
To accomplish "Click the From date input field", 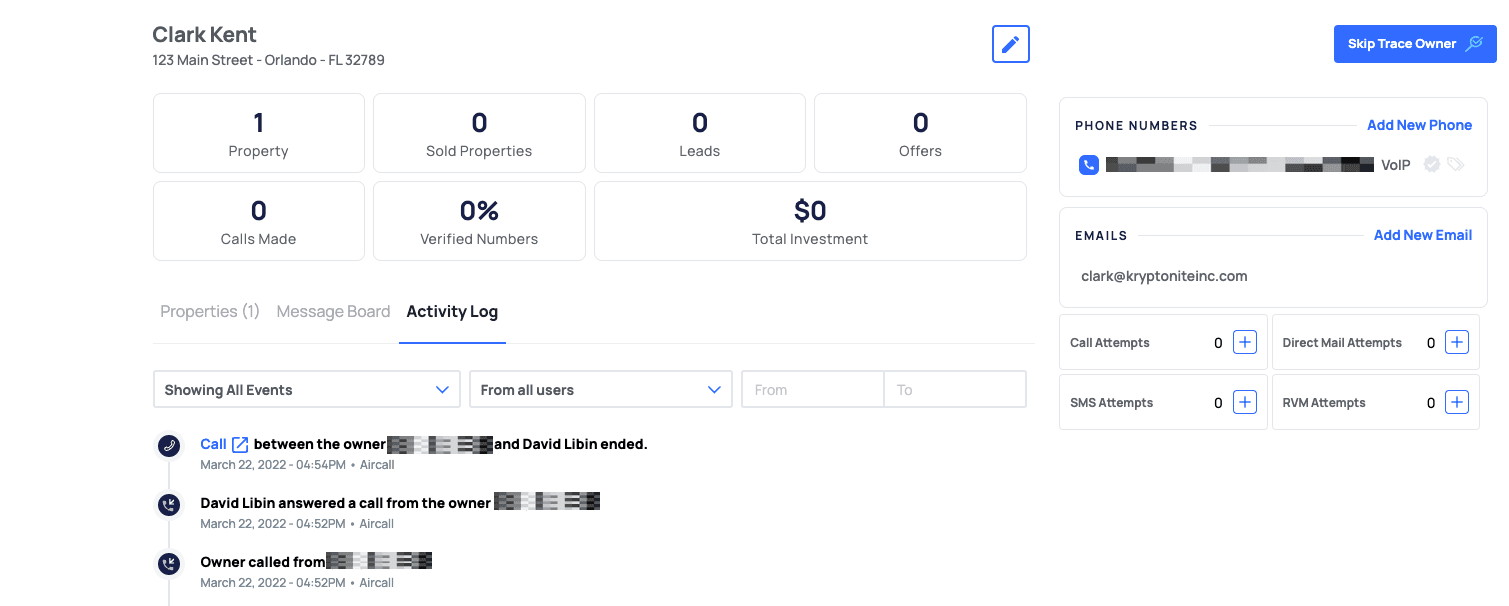I will click(812, 390).
